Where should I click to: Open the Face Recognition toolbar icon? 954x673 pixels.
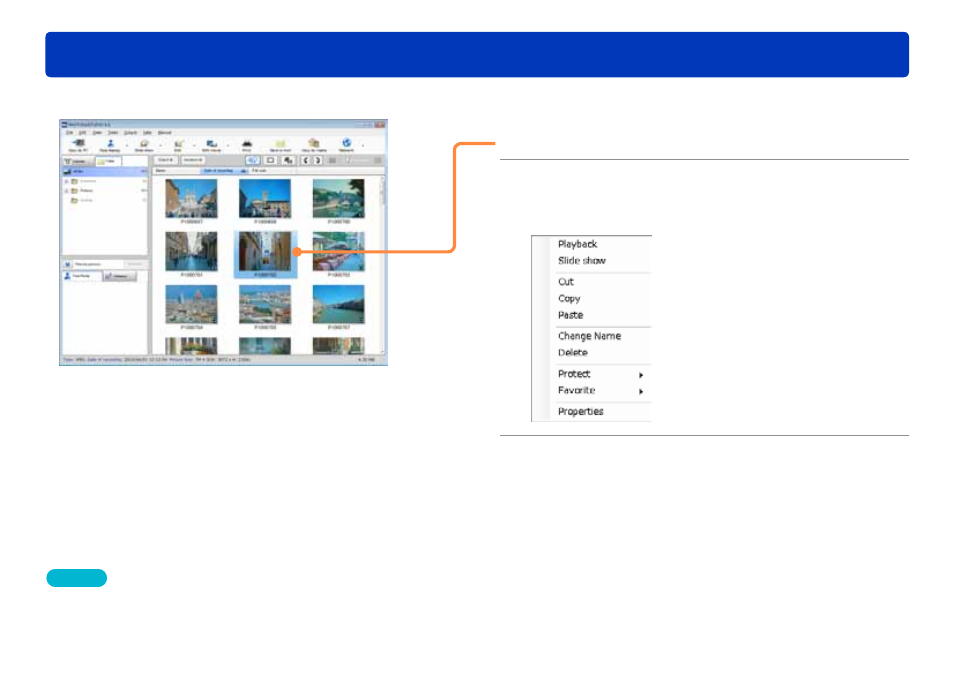[x=110, y=145]
